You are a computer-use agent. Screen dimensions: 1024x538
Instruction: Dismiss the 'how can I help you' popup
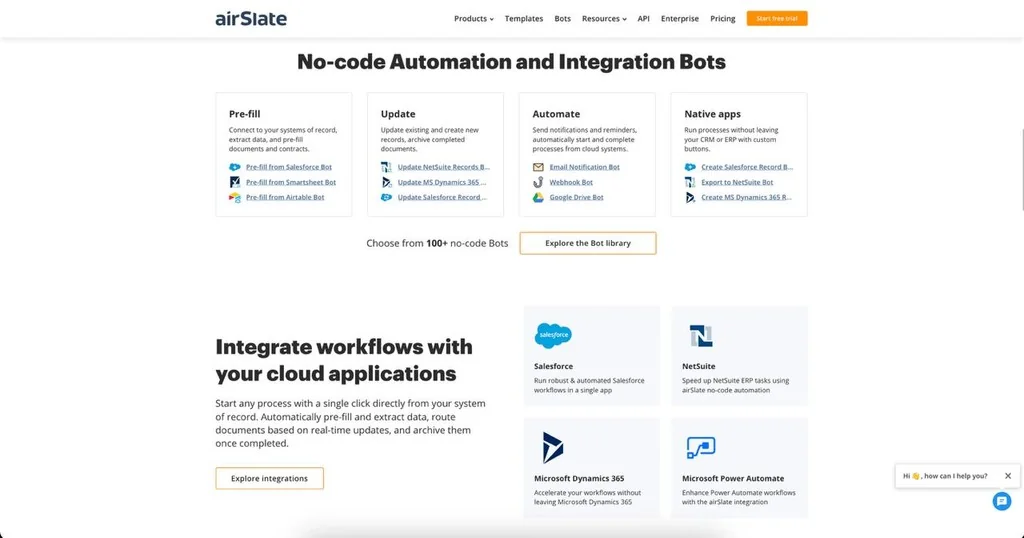[1008, 476]
